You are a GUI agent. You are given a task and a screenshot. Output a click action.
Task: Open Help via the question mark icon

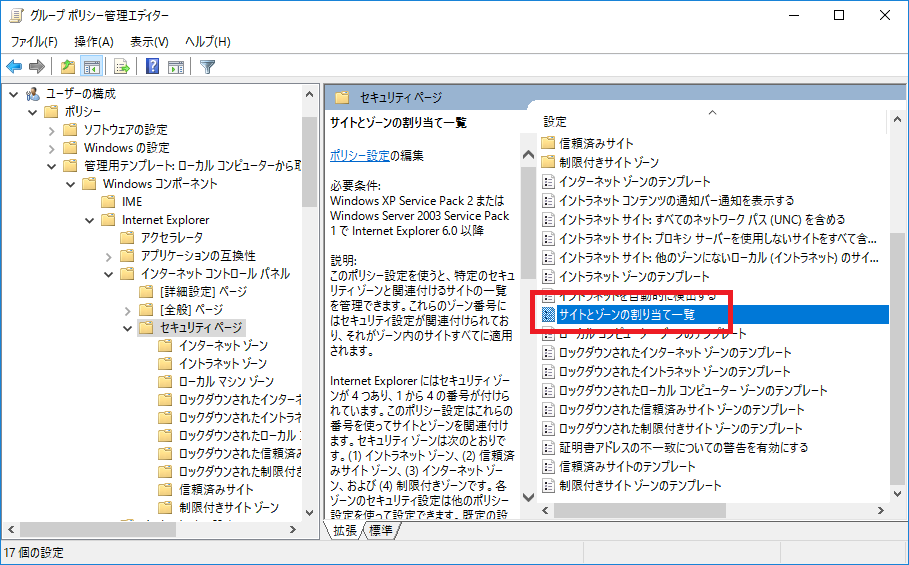(x=153, y=67)
